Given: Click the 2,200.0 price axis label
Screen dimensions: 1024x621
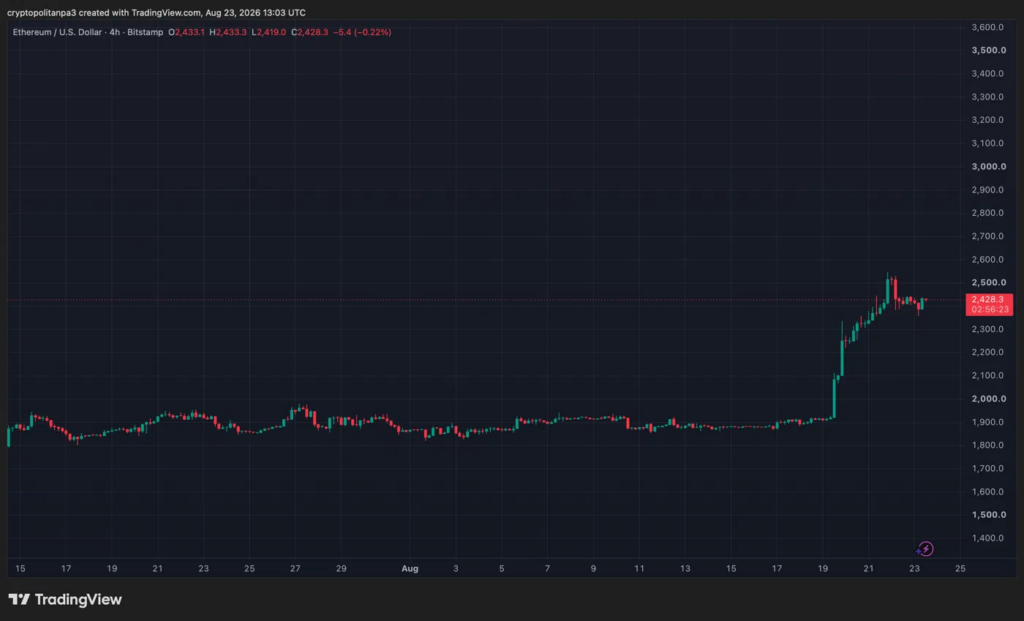Looking at the screenshot, I should coord(987,353).
